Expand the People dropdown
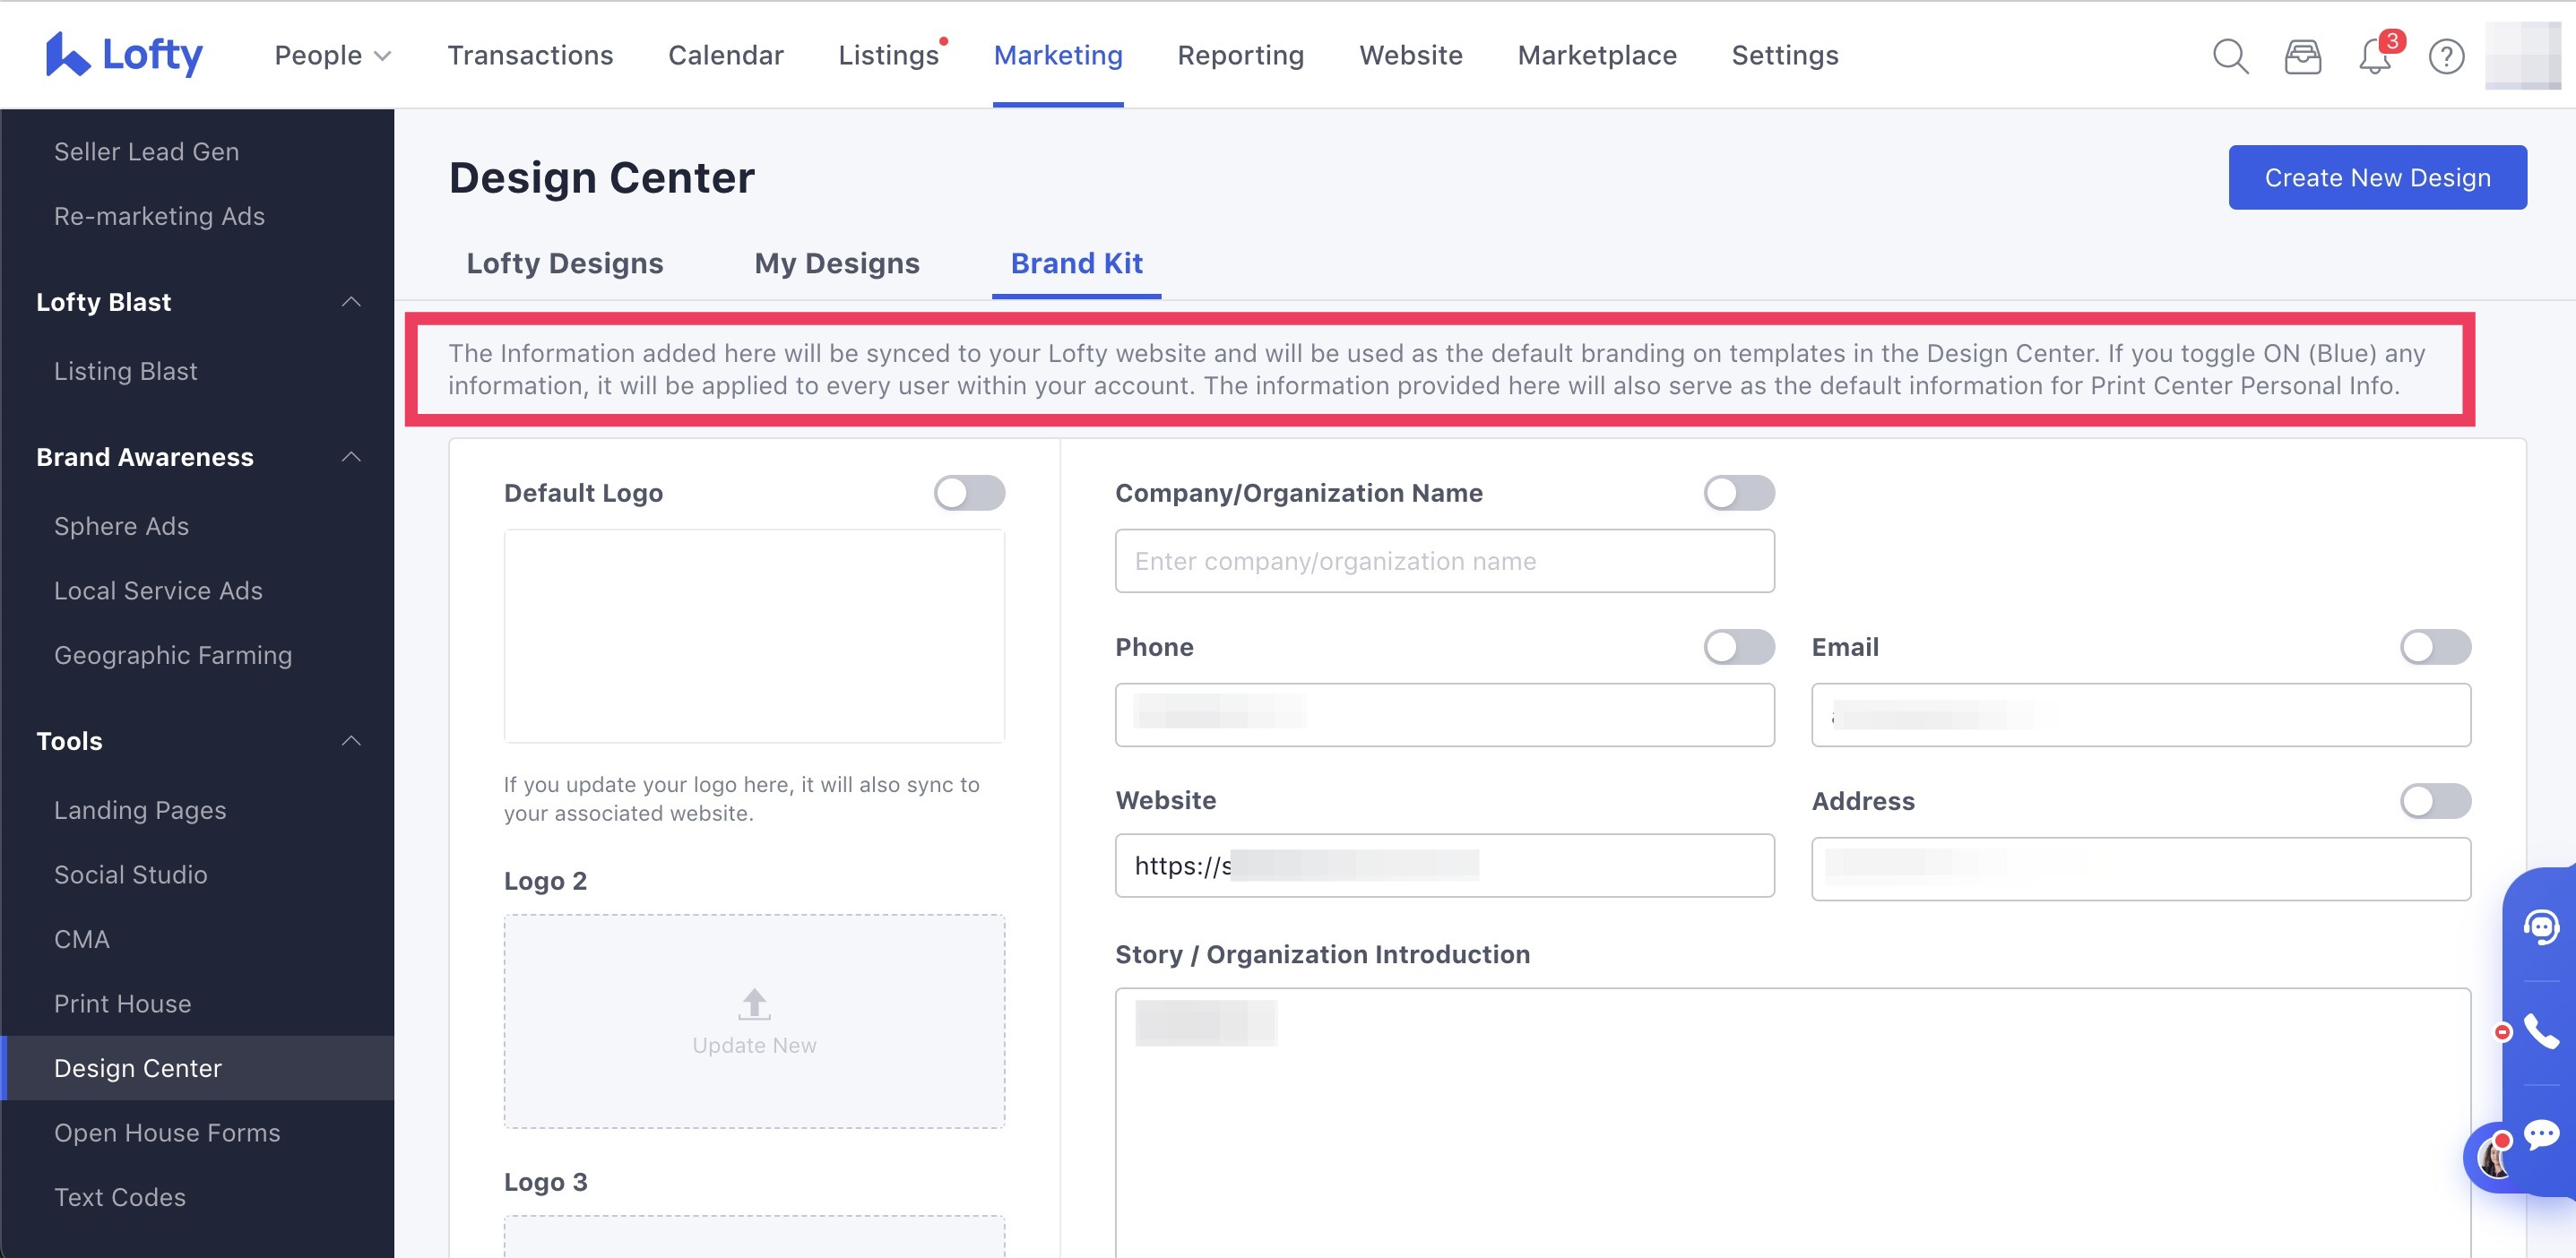Viewport: 2576px width, 1258px height. (332, 55)
